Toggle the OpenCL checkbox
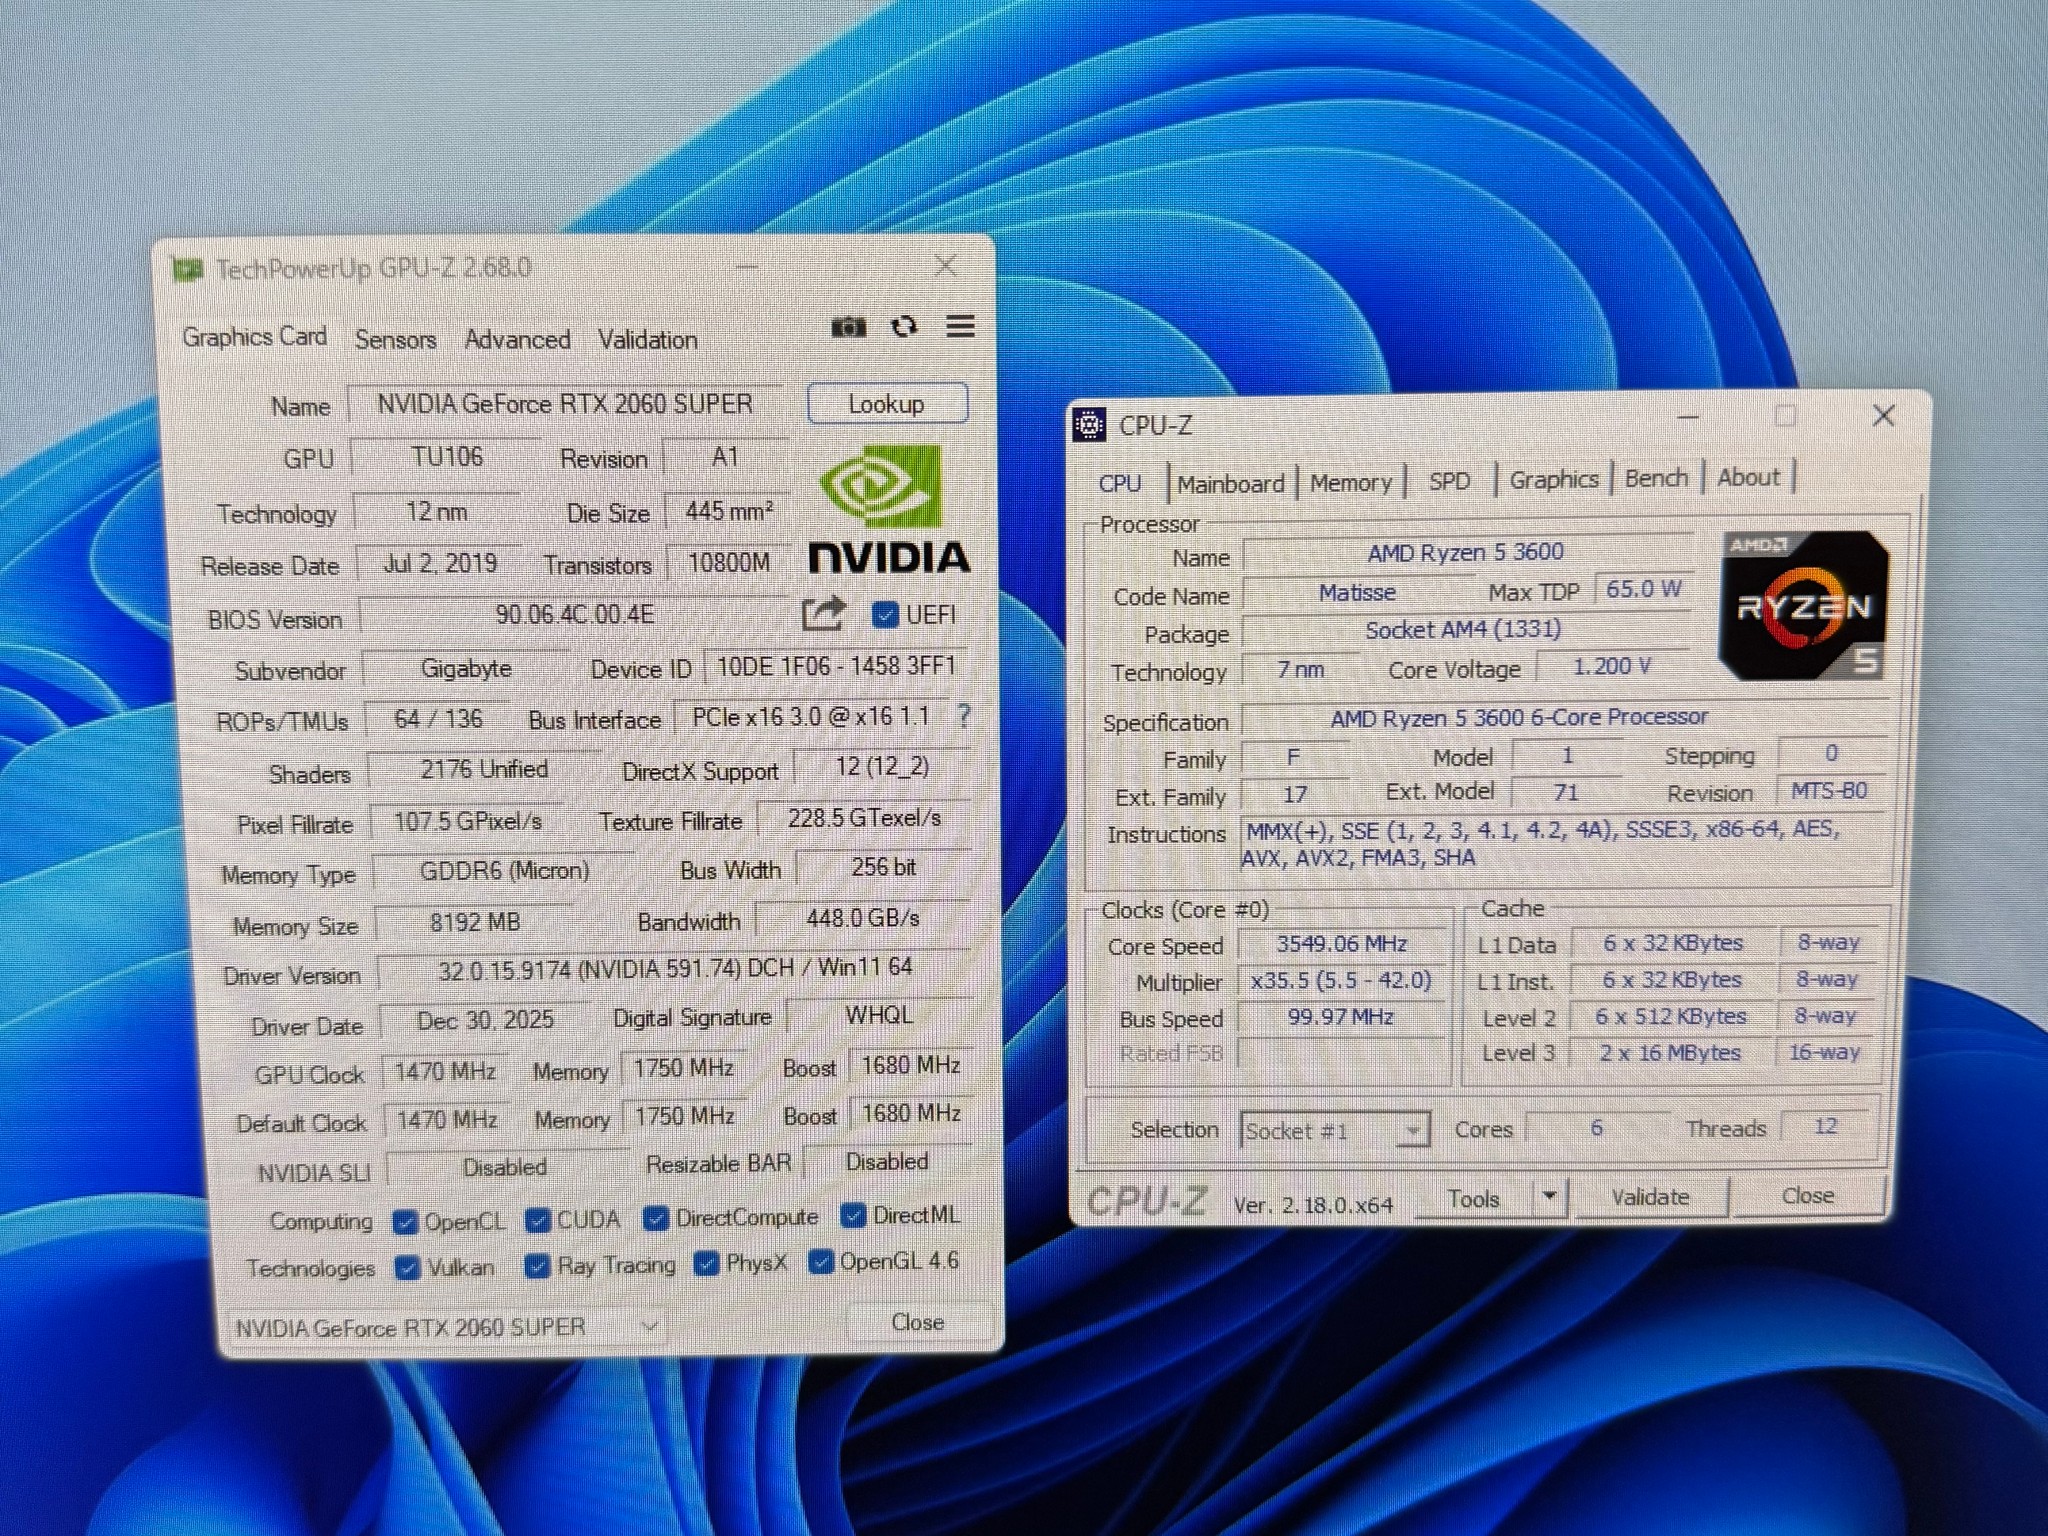Image resolution: width=2048 pixels, height=1536 pixels. point(405,1222)
